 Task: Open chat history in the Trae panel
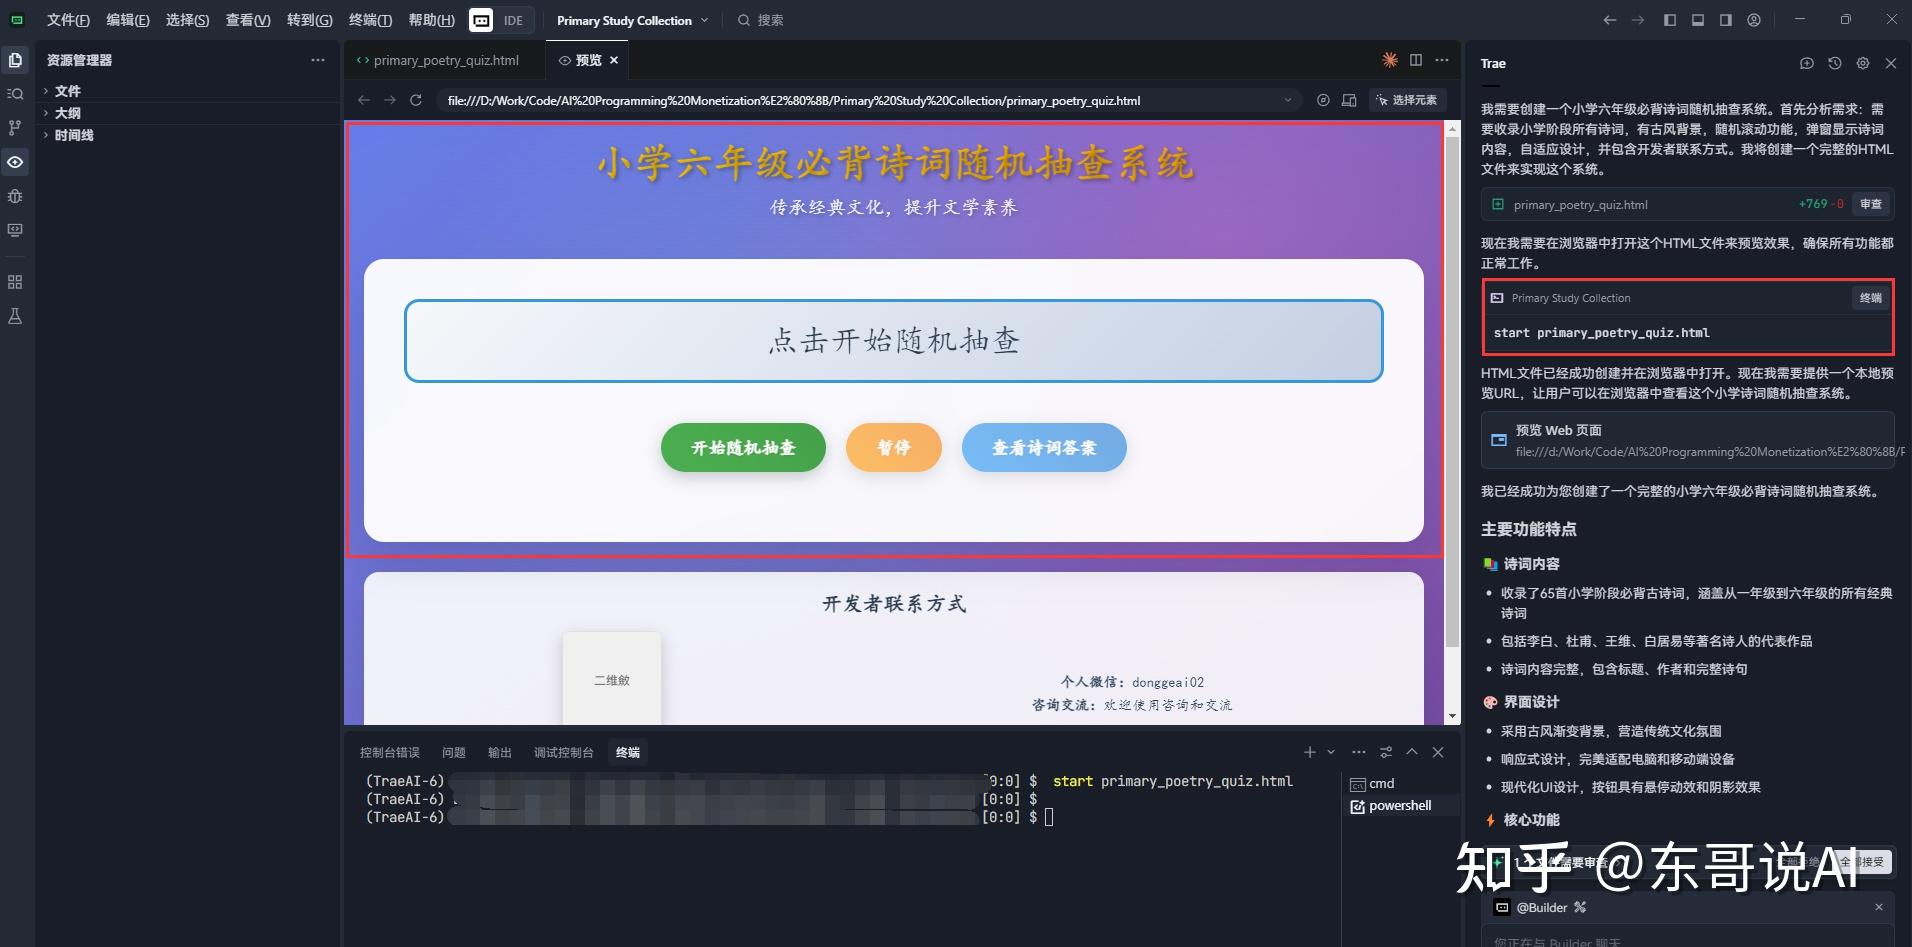point(1833,63)
